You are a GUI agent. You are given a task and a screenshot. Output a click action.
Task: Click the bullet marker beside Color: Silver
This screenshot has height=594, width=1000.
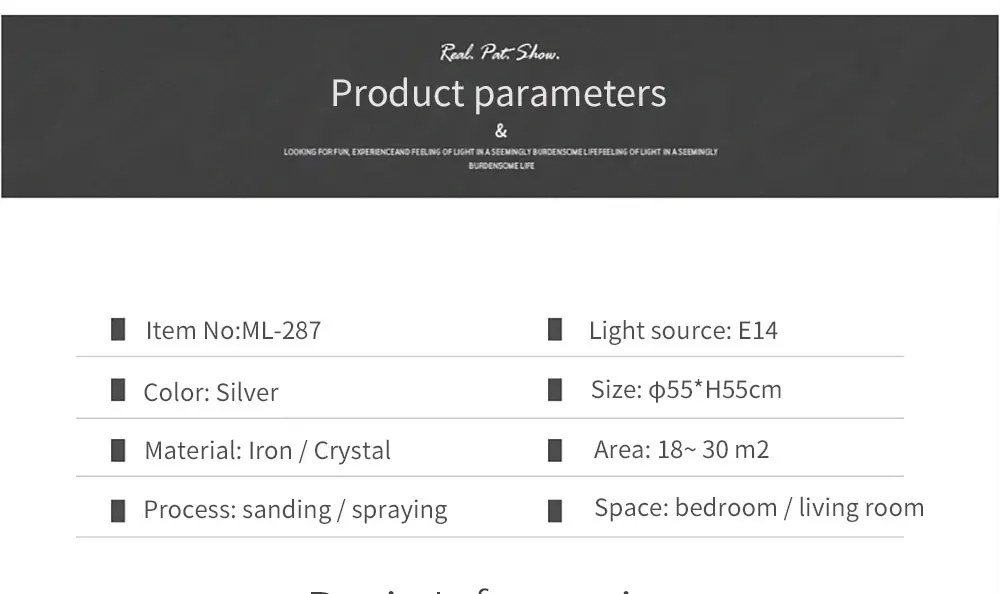118,390
